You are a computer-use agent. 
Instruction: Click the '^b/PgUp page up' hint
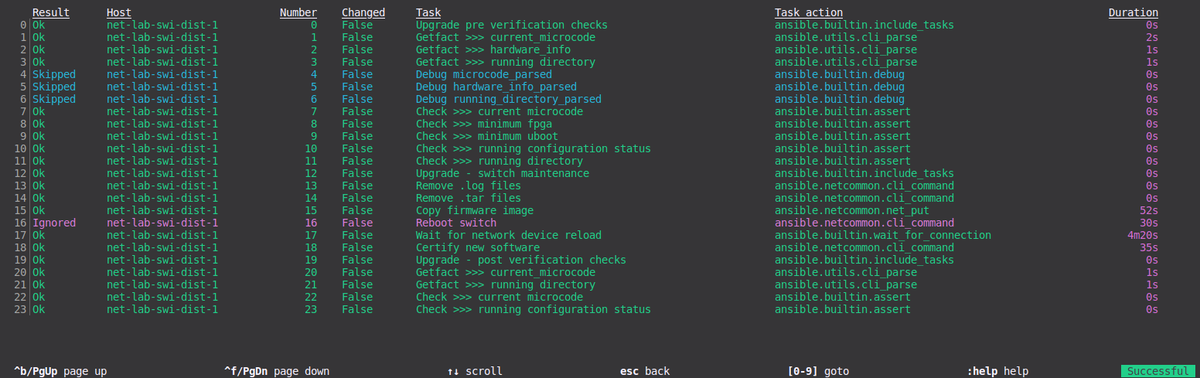tap(60, 371)
